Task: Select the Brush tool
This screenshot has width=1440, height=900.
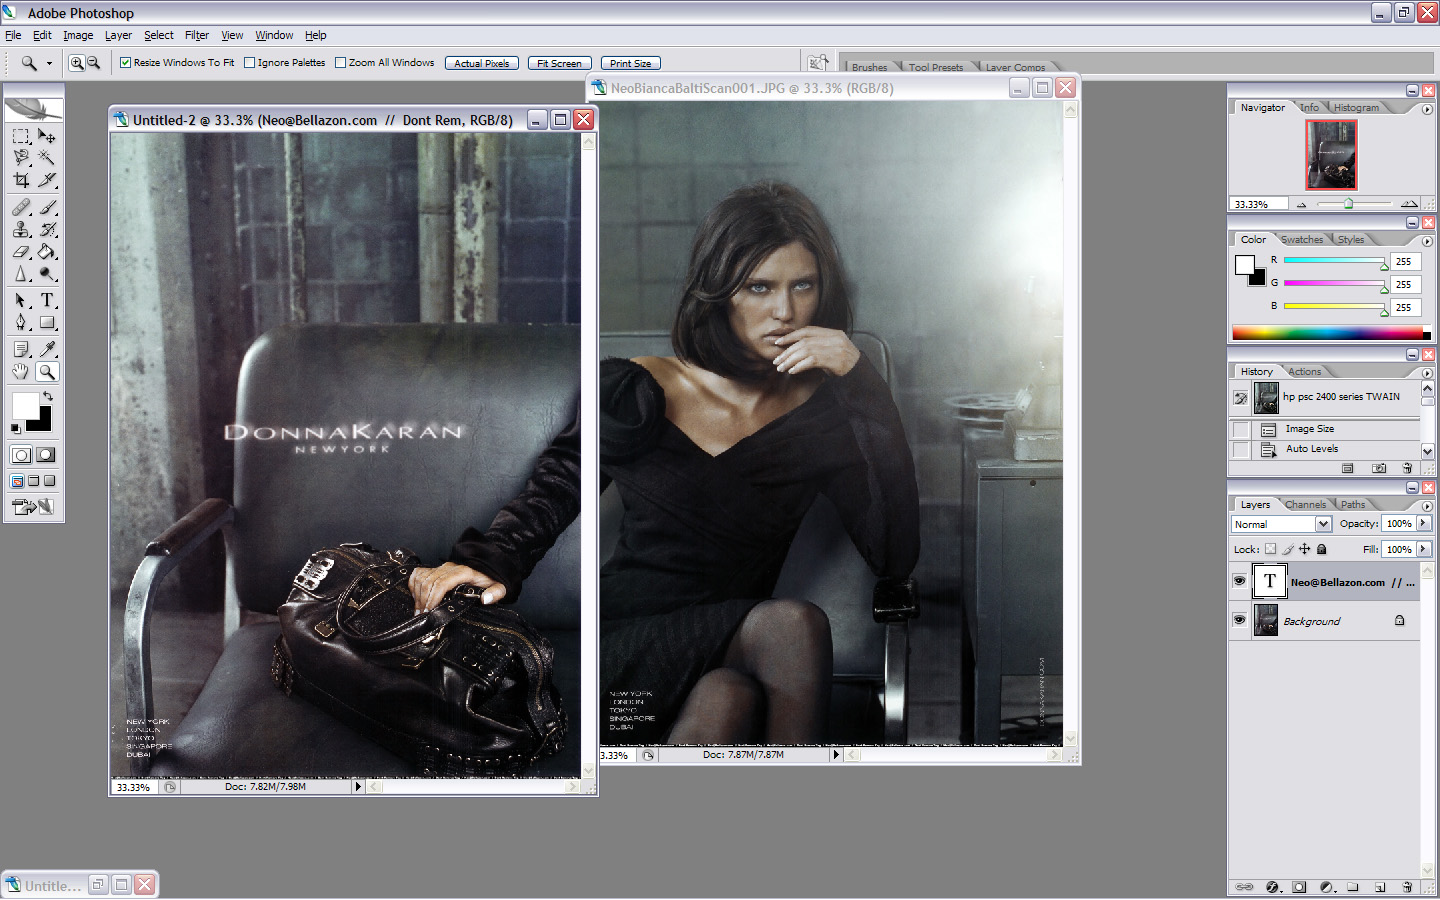Action: pos(46,207)
